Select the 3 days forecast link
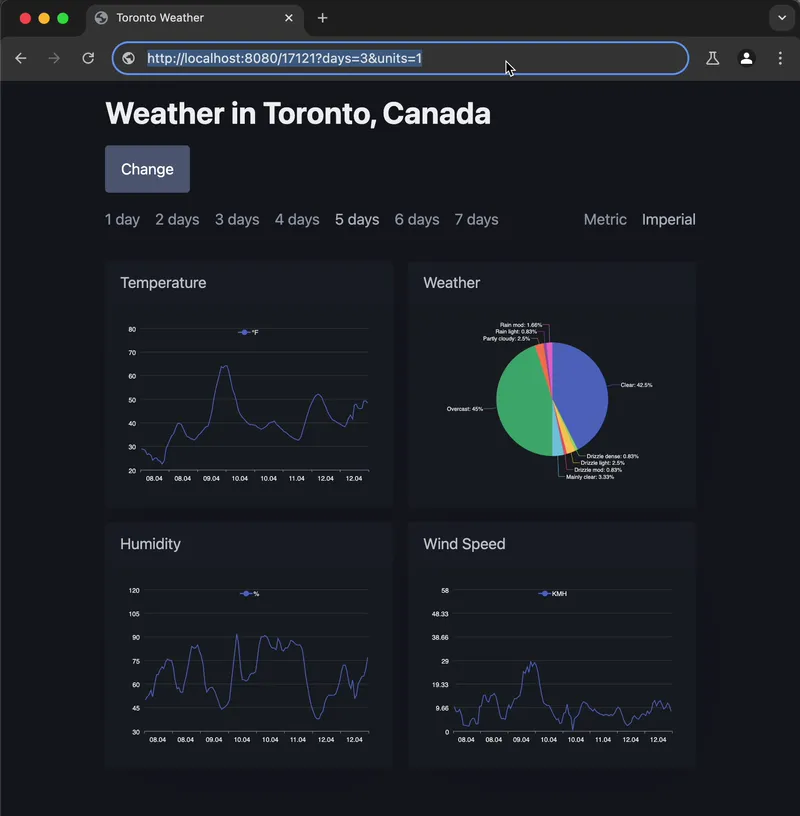The width and height of the screenshot is (800, 816). click(x=237, y=219)
